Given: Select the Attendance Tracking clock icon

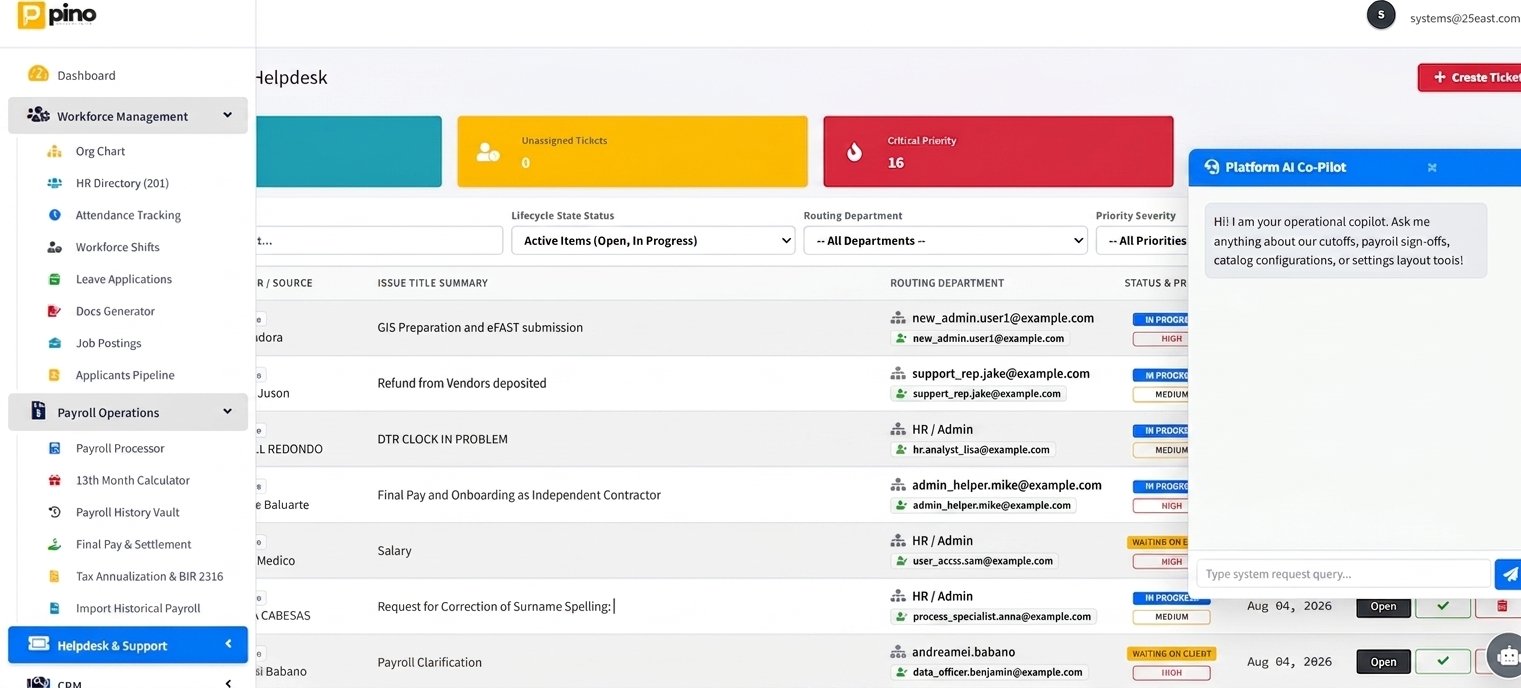Looking at the screenshot, I should pyautogui.click(x=55, y=215).
